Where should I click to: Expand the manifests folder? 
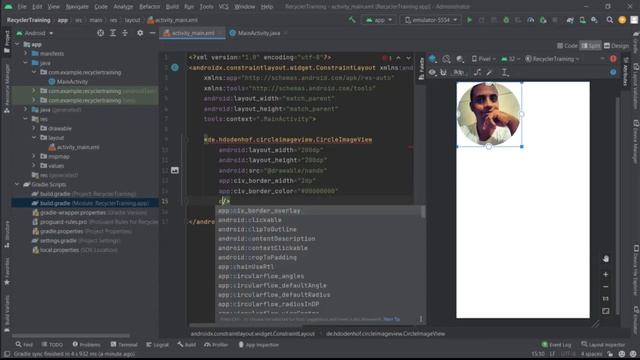[26, 53]
